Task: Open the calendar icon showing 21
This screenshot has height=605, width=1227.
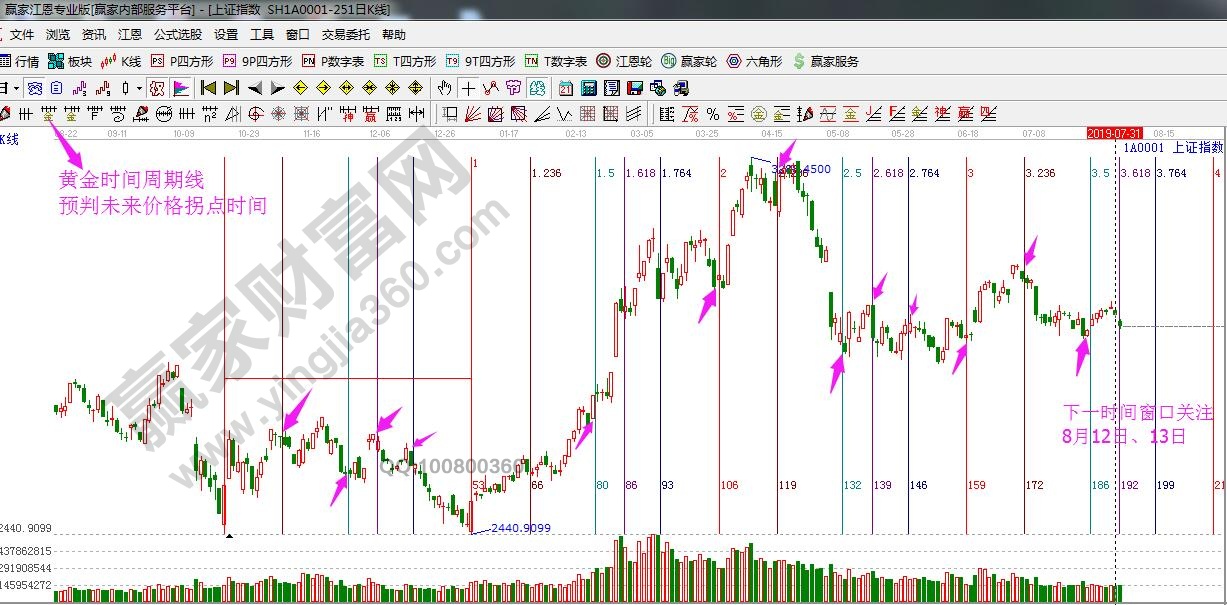Action: tap(566, 88)
